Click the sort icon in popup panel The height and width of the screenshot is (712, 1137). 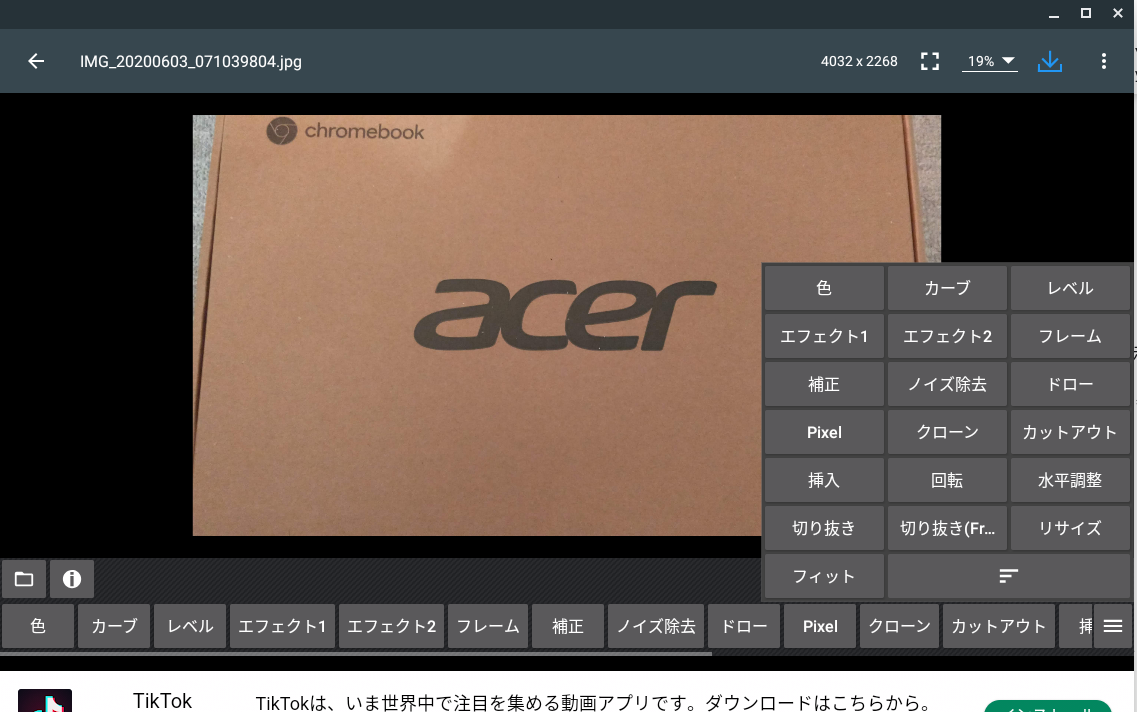1009,576
